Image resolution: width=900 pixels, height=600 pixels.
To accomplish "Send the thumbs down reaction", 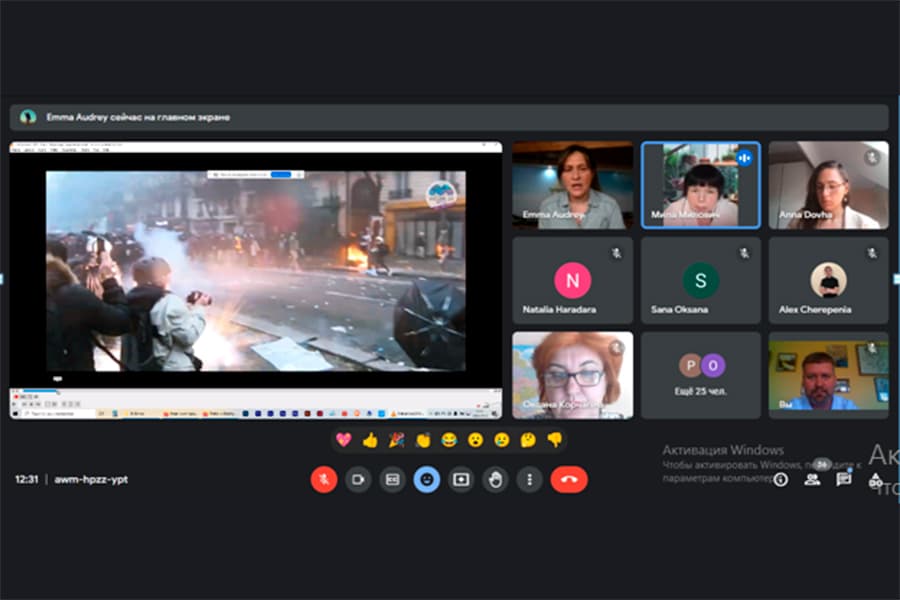I will 554,439.
